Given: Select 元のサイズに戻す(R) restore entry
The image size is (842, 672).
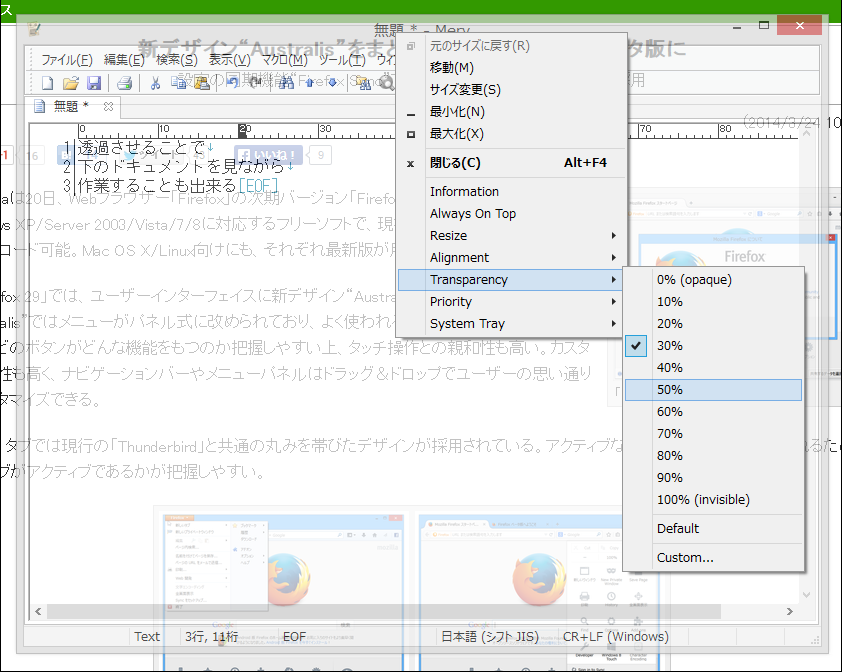Looking at the screenshot, I should click(512, 46).
